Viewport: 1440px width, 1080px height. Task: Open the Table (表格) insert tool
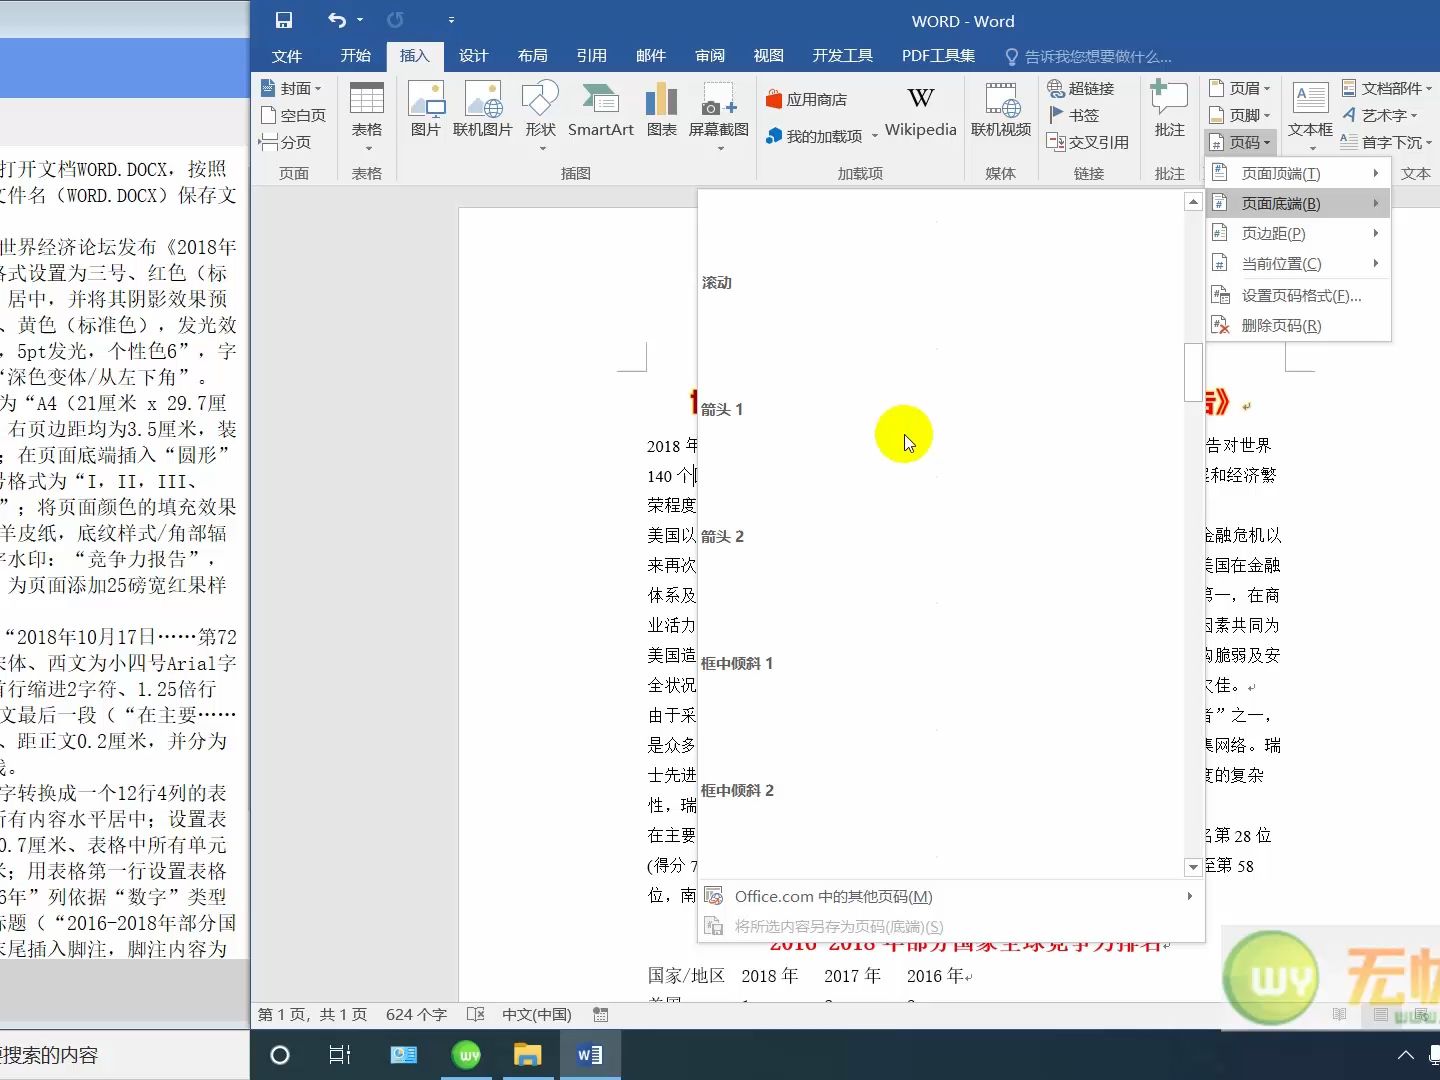pyautogui.click(x=367, y=115)
